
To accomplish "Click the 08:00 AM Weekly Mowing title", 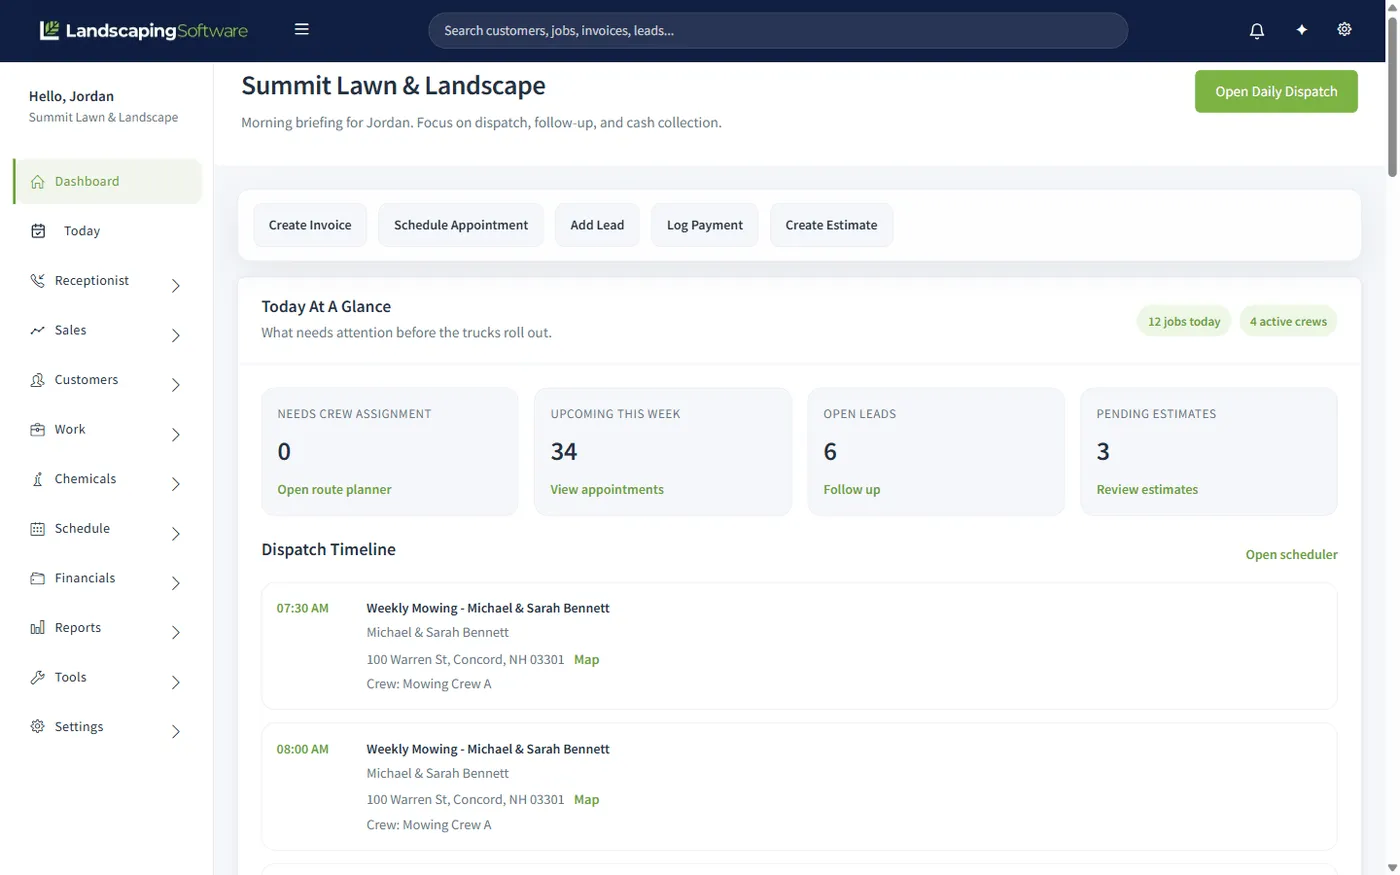I will point(488,749).
